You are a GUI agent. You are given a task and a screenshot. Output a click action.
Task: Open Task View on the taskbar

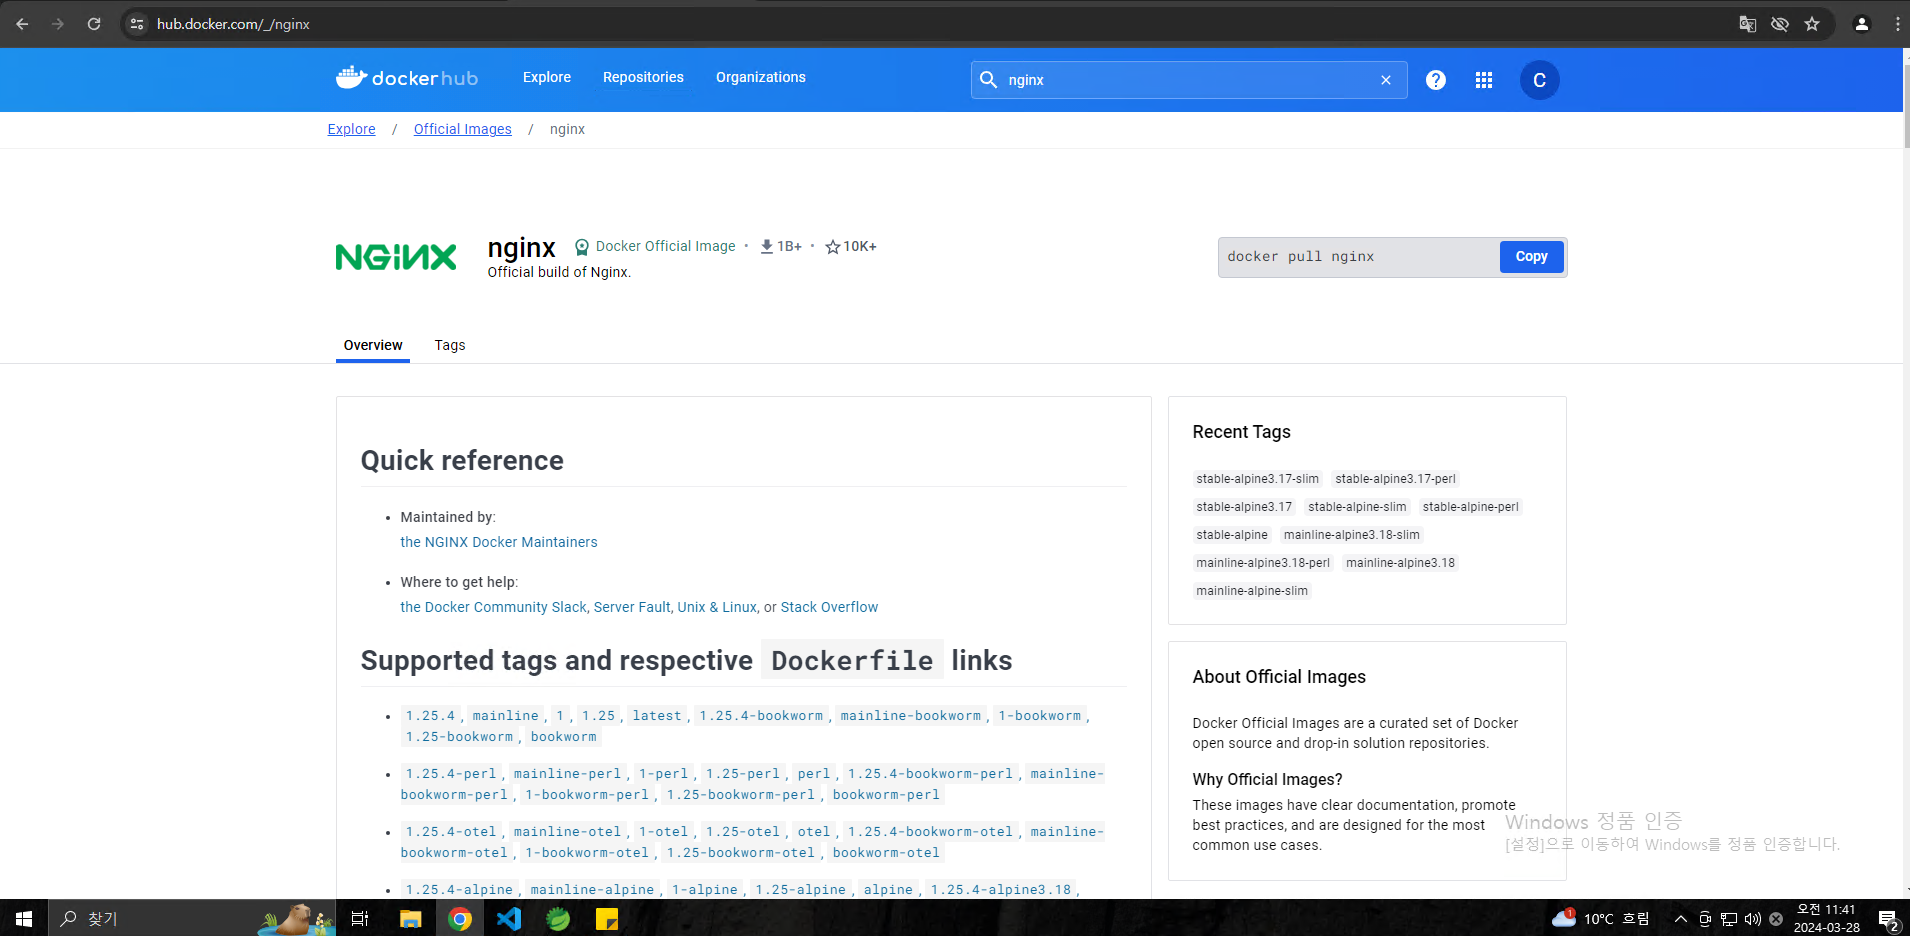(x=360, y=918)
